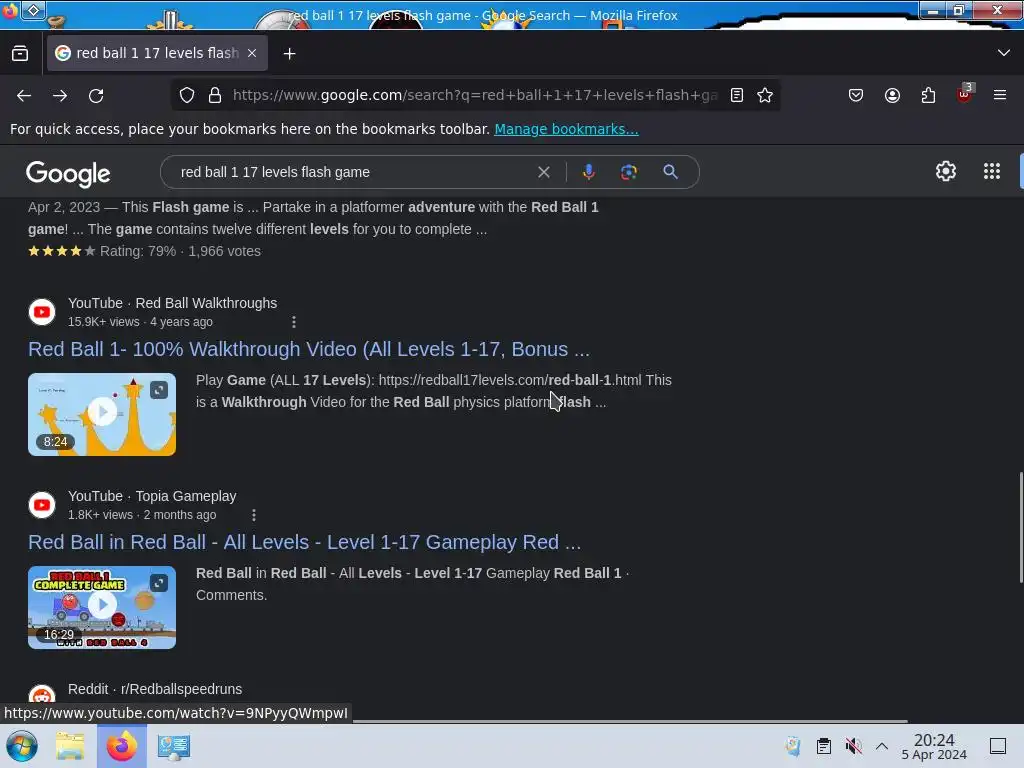
Task: Play the 8:24 walkthrough video thumbnail
Action: click(x=102, y=414)
